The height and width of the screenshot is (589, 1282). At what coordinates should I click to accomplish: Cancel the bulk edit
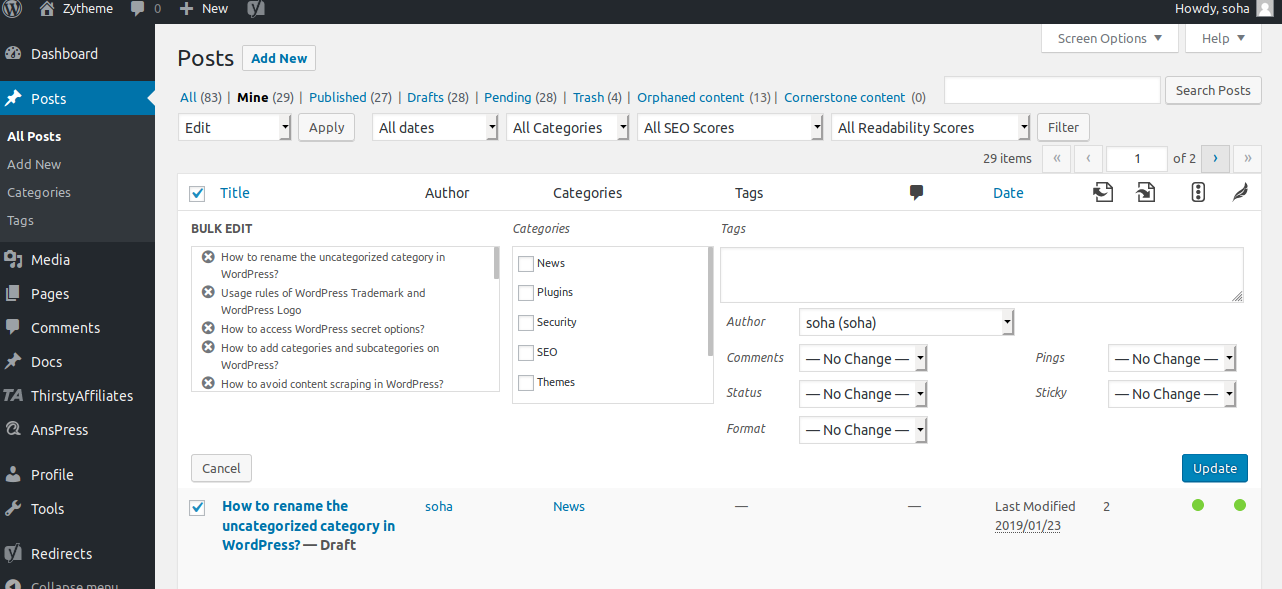coord(221,468)
